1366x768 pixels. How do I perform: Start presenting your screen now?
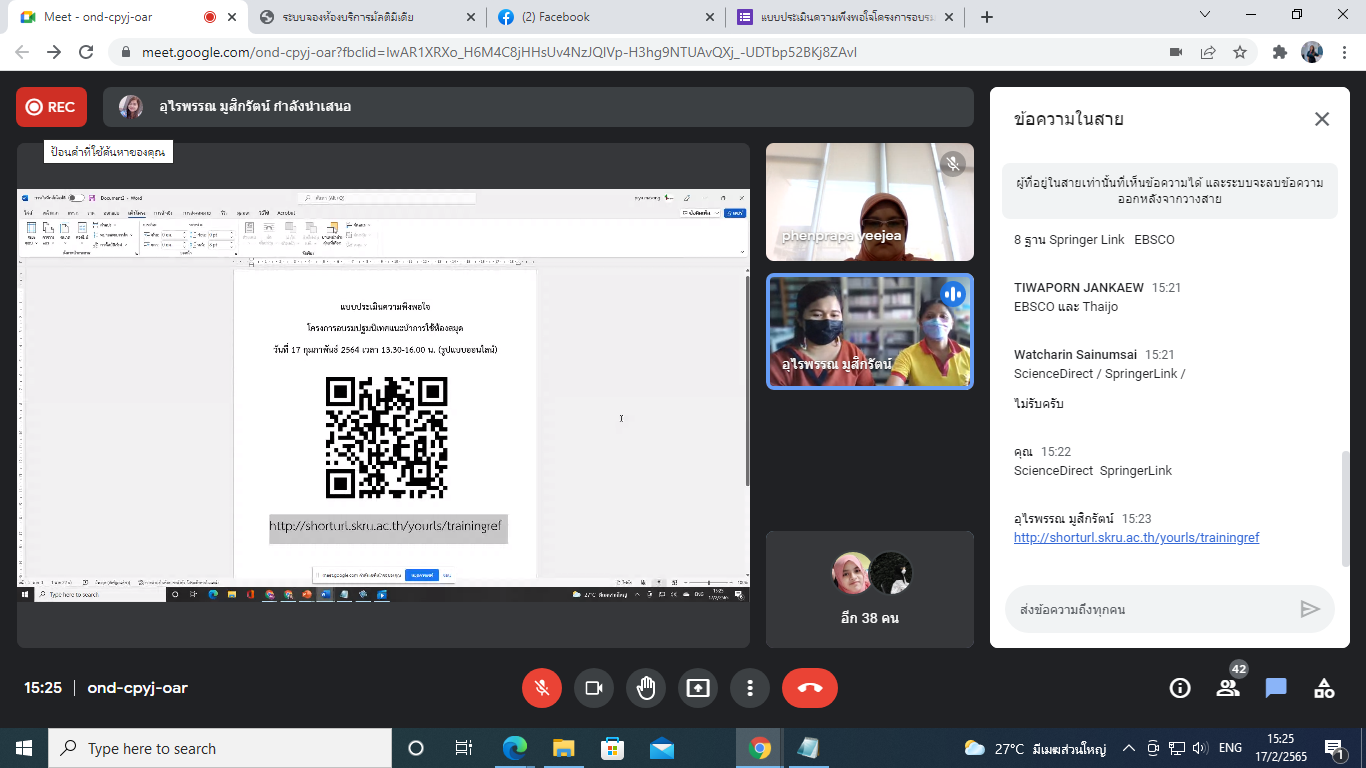click(698, 688)
